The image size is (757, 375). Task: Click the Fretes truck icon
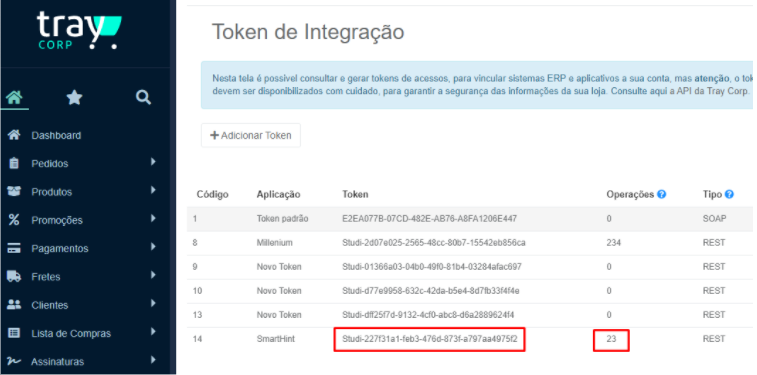(14, 277)
